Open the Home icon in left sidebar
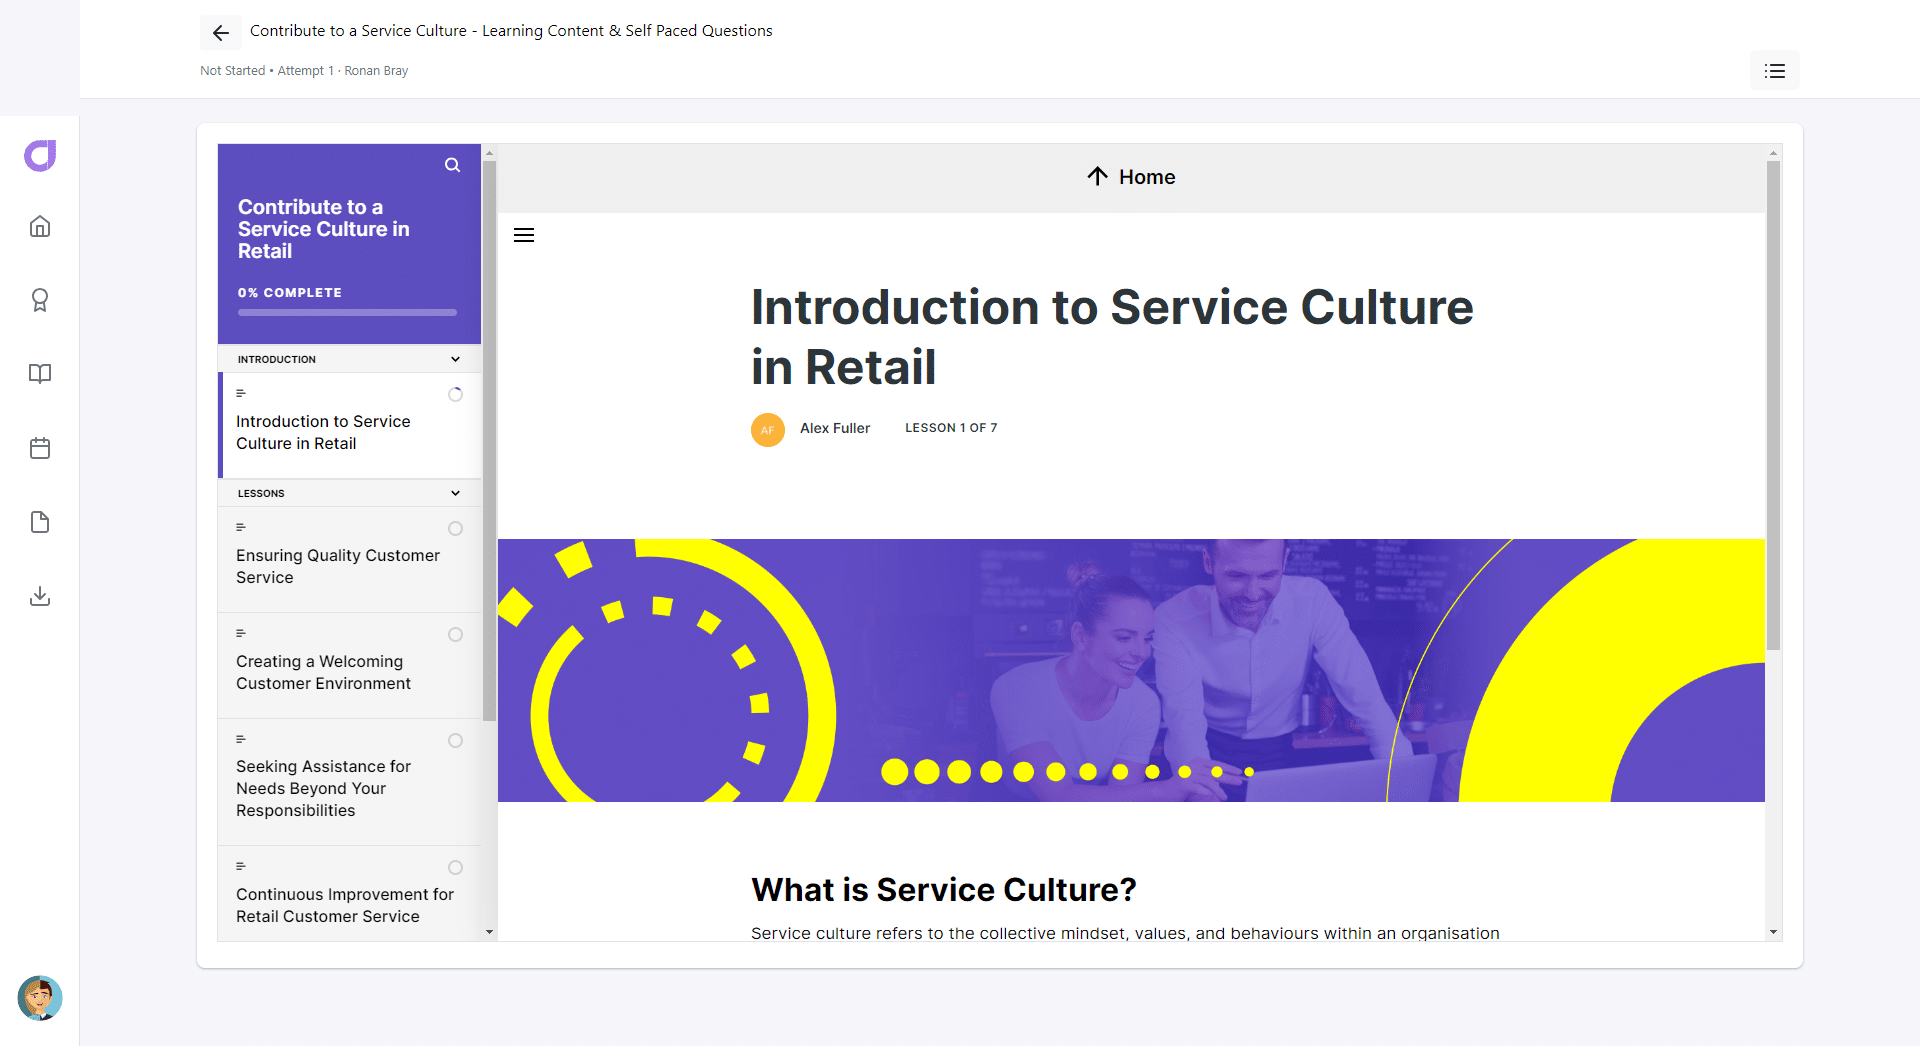Viewport: 1920px width, 1047px height. click(40, 226)
